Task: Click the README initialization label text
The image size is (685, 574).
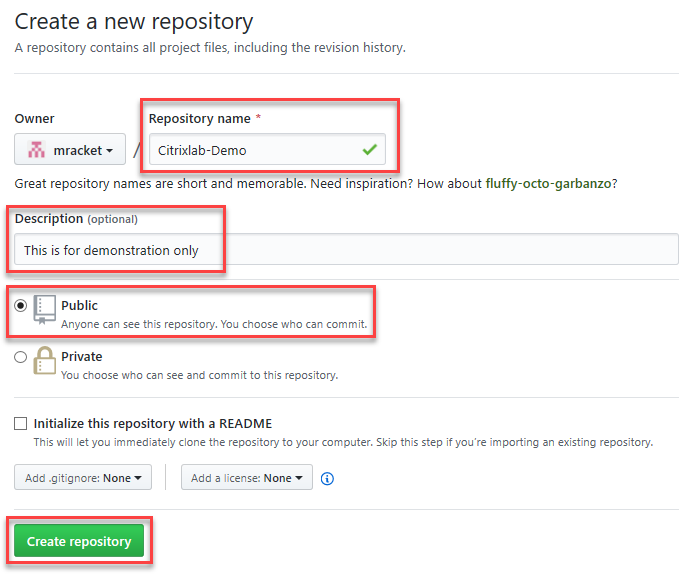Action: (x=153, y=423)
